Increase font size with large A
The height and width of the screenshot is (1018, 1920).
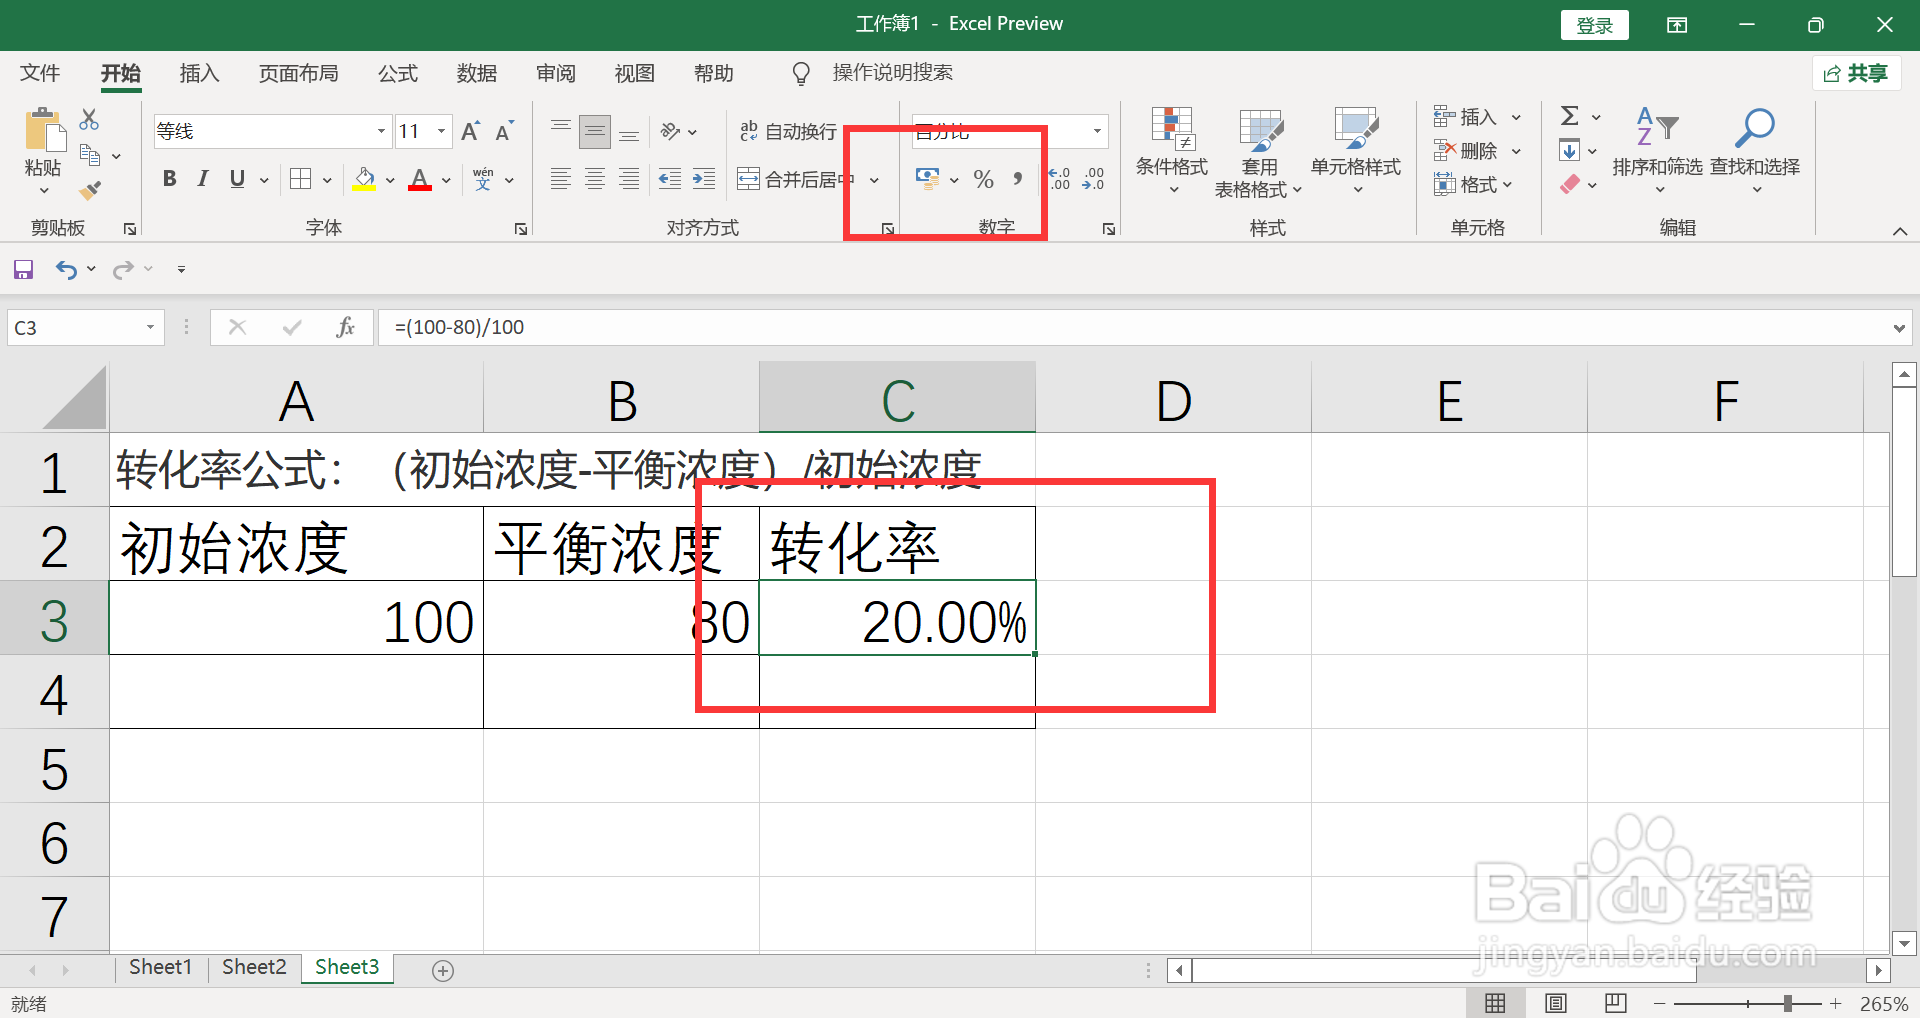(x=470, y=131)
